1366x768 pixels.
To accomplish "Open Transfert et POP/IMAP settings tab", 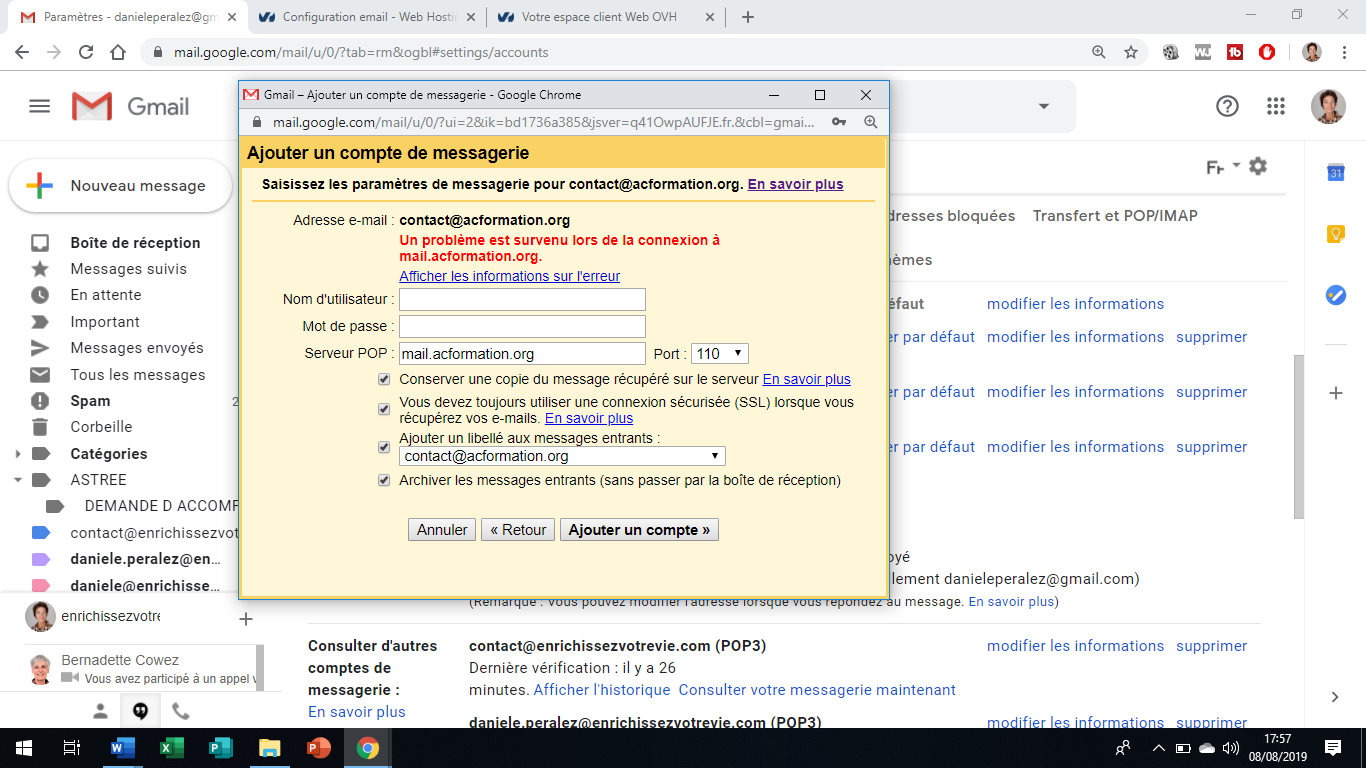I will click(1115, 216).
